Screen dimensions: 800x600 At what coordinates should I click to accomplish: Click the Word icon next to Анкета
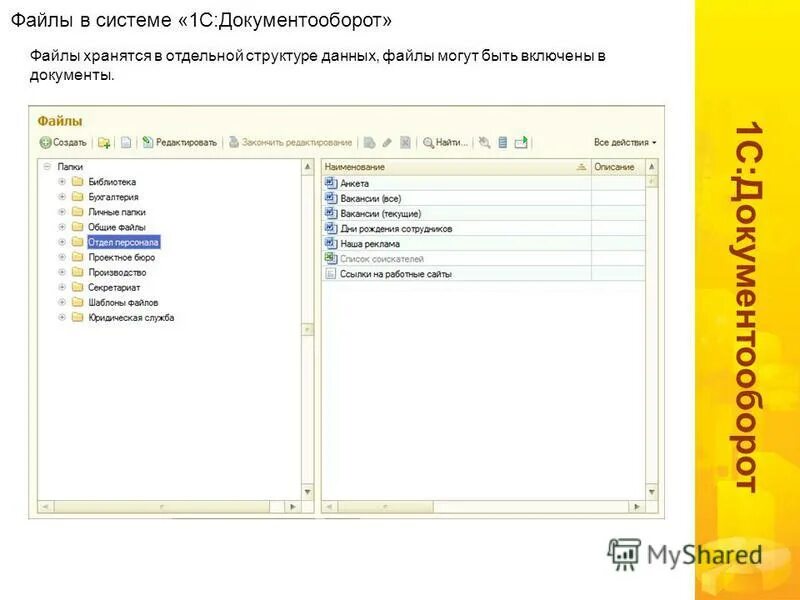point(329,183)
